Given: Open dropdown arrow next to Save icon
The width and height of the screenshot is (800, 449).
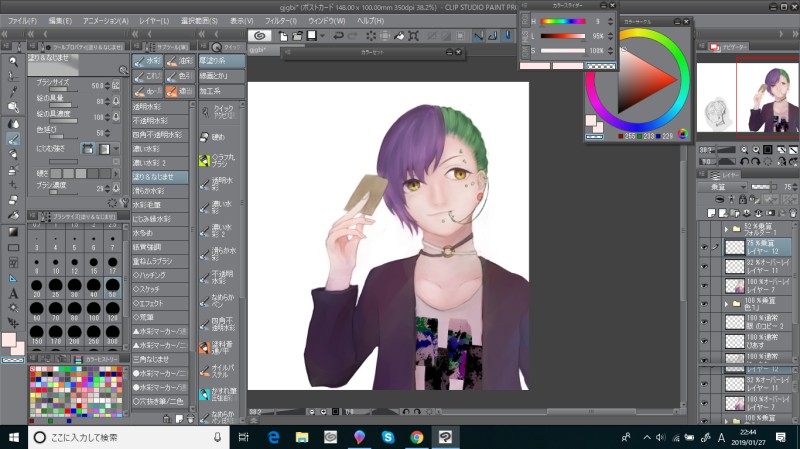Looking at the screenshot, I should [322, 36].
